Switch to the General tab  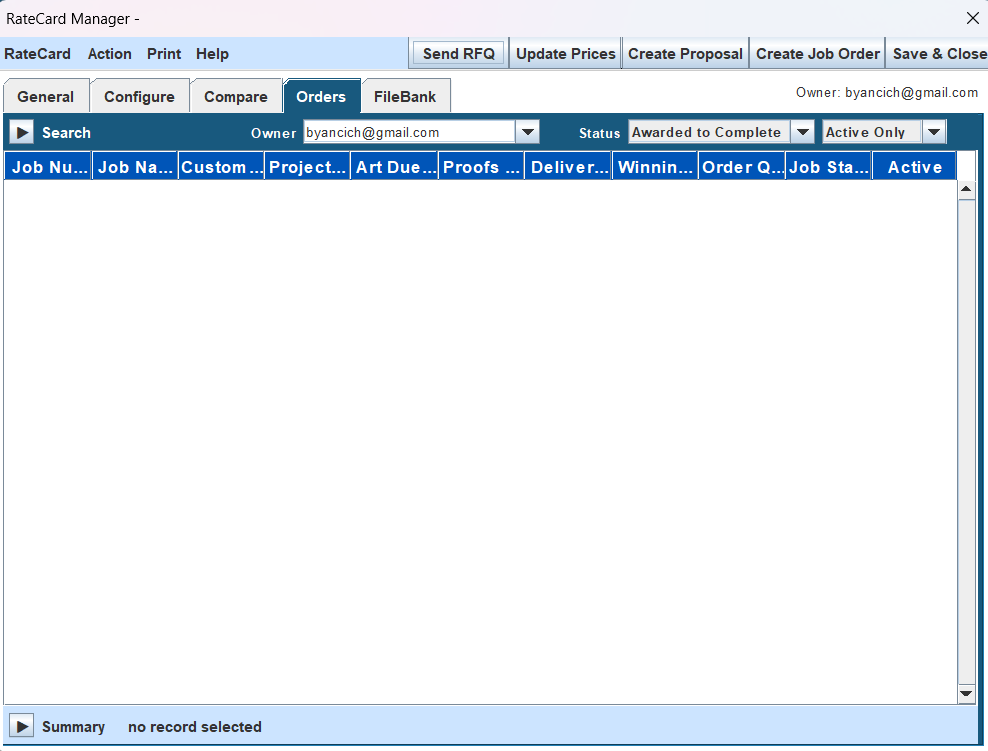tap(46, 97)
